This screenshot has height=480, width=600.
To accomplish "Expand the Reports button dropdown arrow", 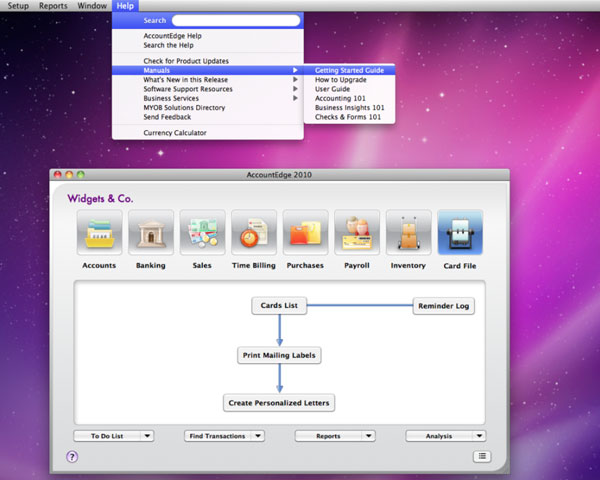I will point(368,436).
